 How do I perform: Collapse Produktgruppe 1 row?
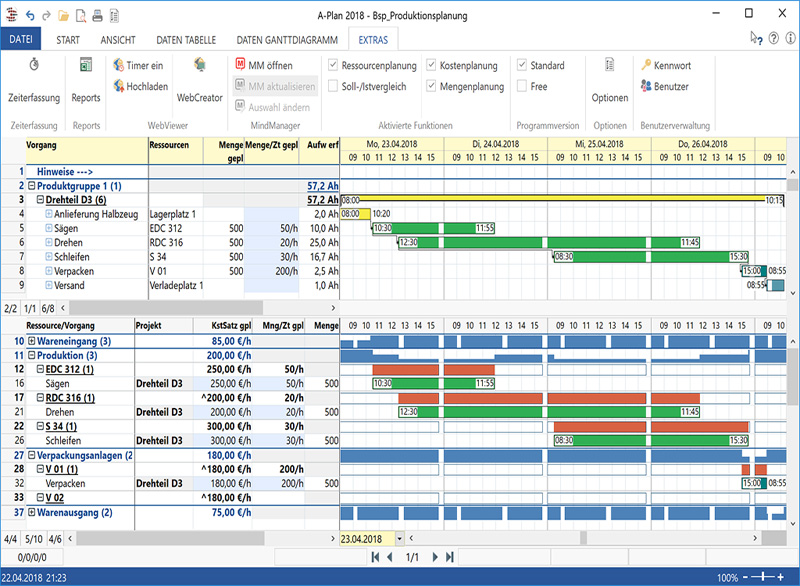tap(32, 186)
